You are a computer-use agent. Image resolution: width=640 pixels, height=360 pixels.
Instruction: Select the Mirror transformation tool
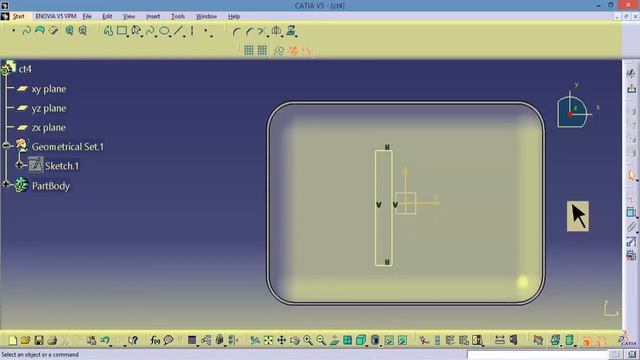point(276,31)
